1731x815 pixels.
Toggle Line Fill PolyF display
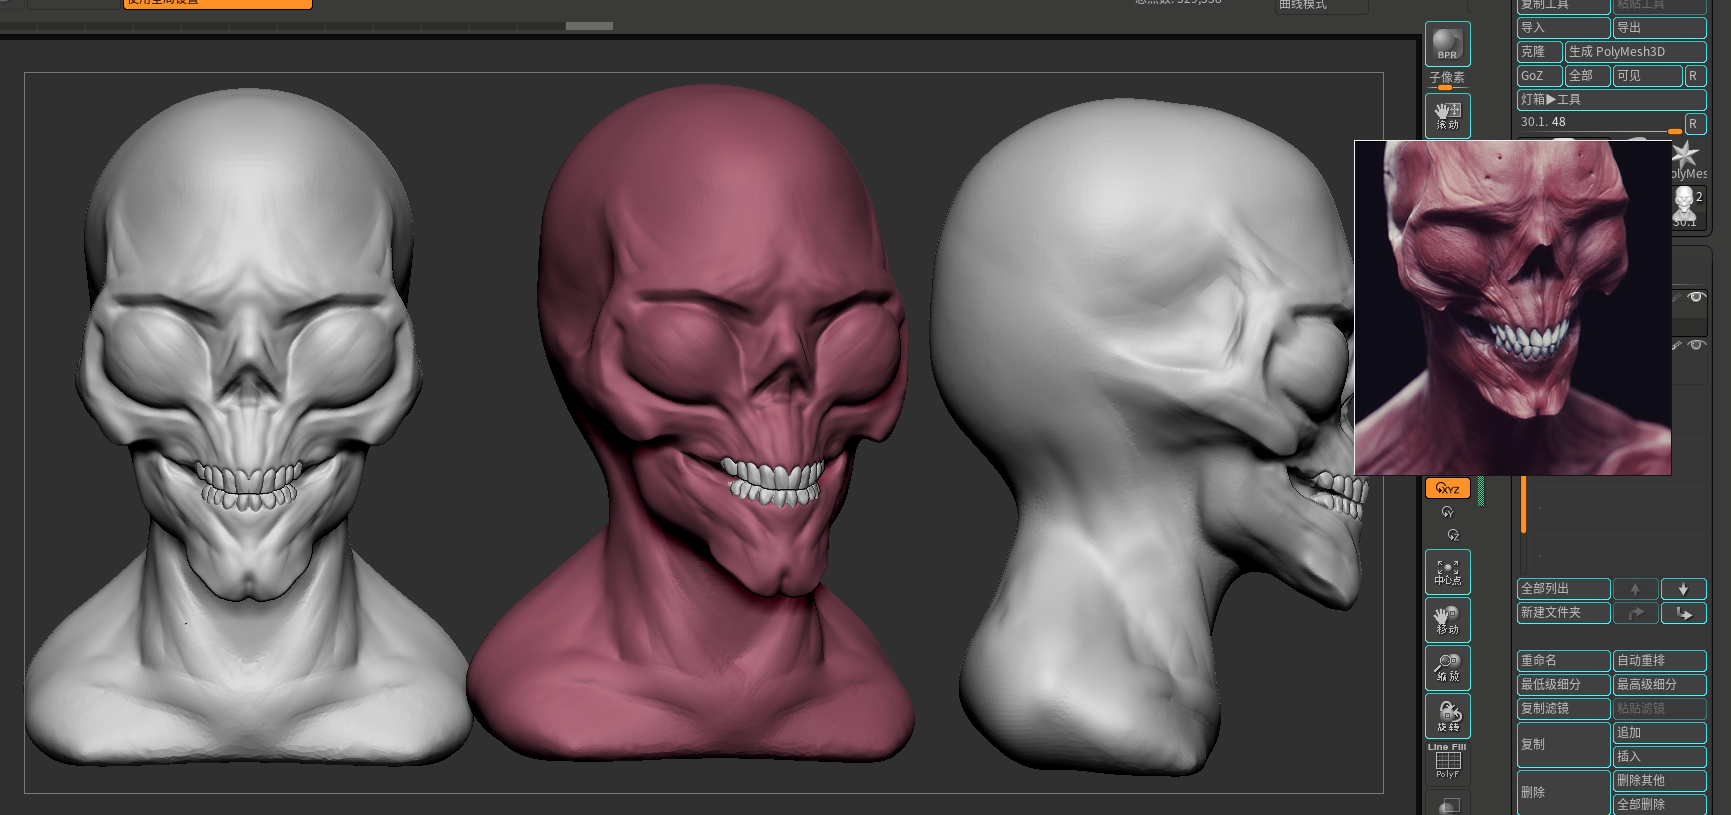1447,762
